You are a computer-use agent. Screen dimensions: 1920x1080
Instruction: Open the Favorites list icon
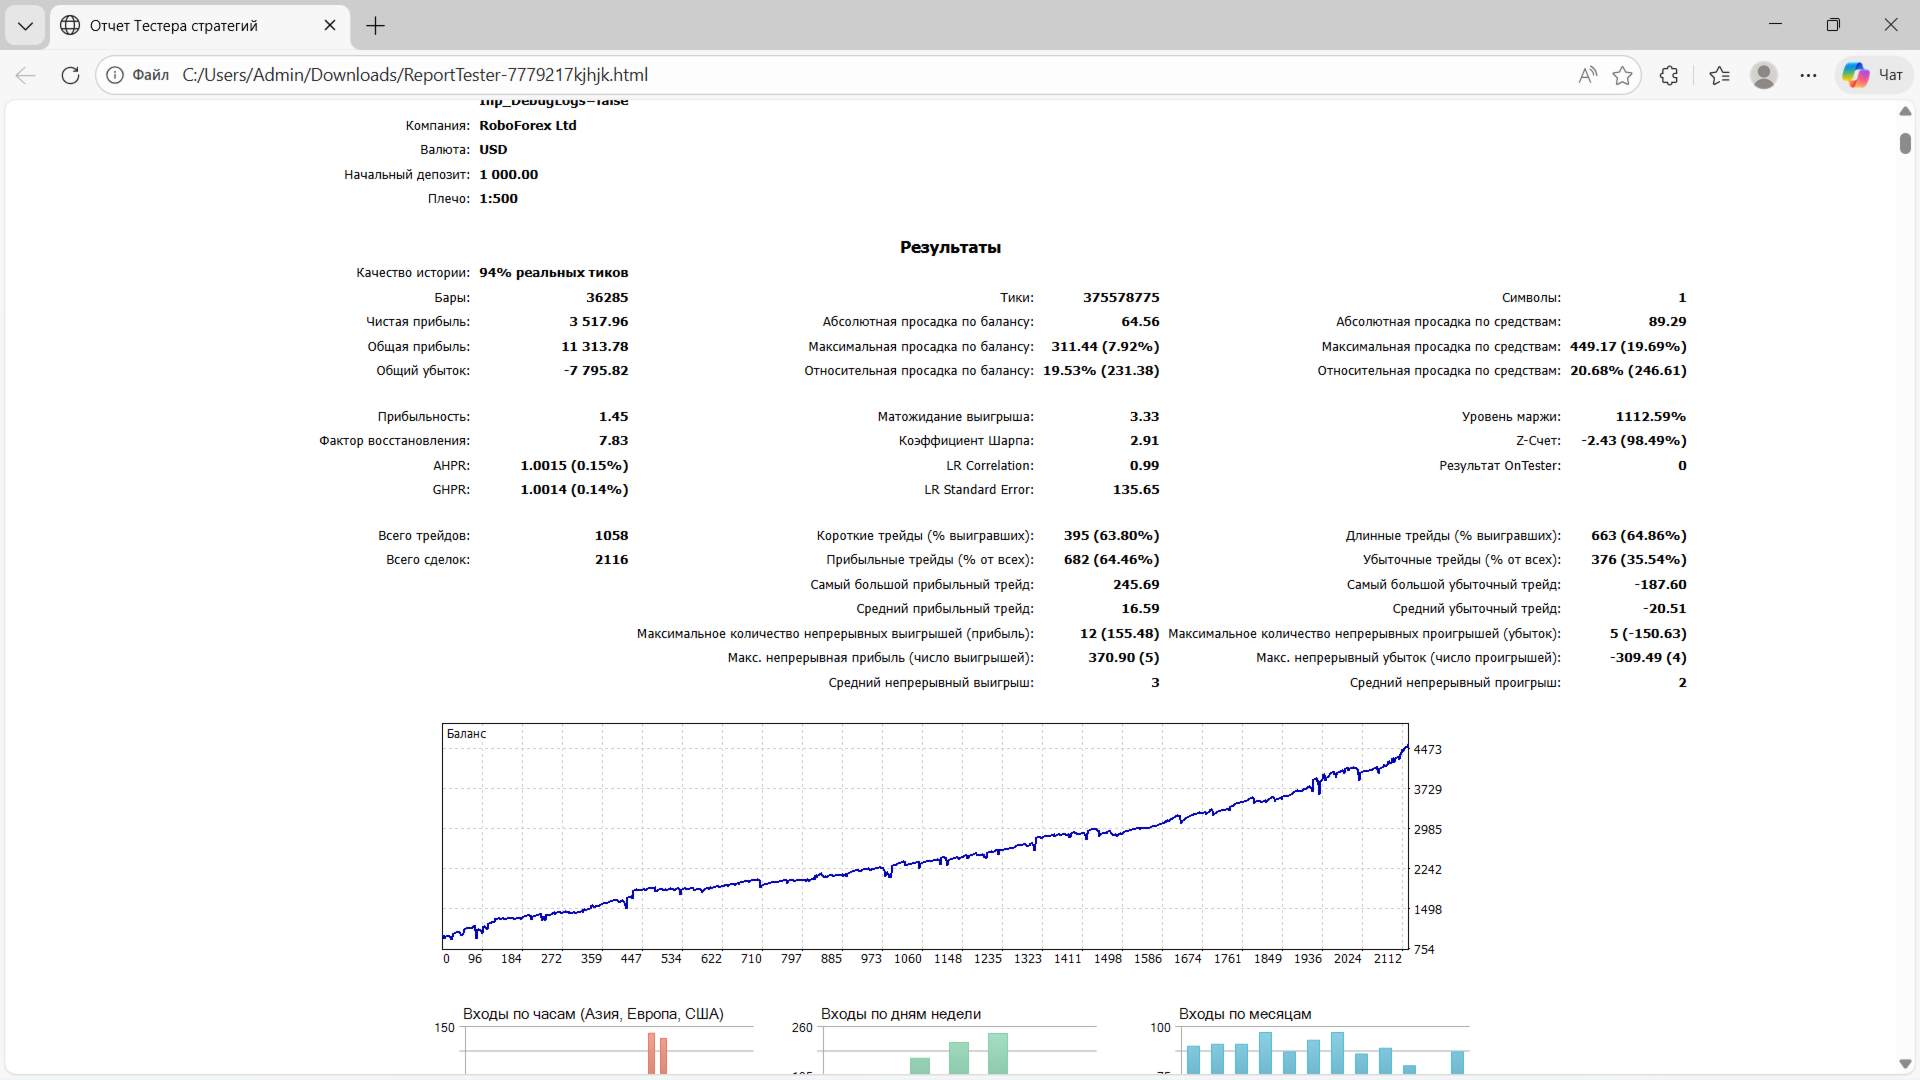[x=1720, y=75]
